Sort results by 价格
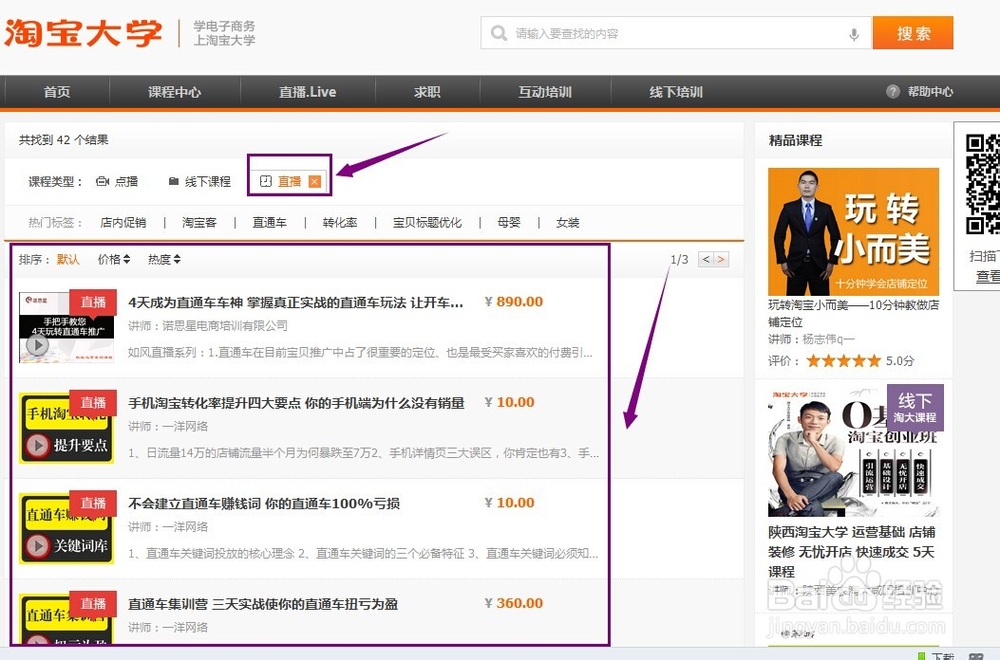The height and width of the screenshot is (660, 1000). tap(114, 260)
